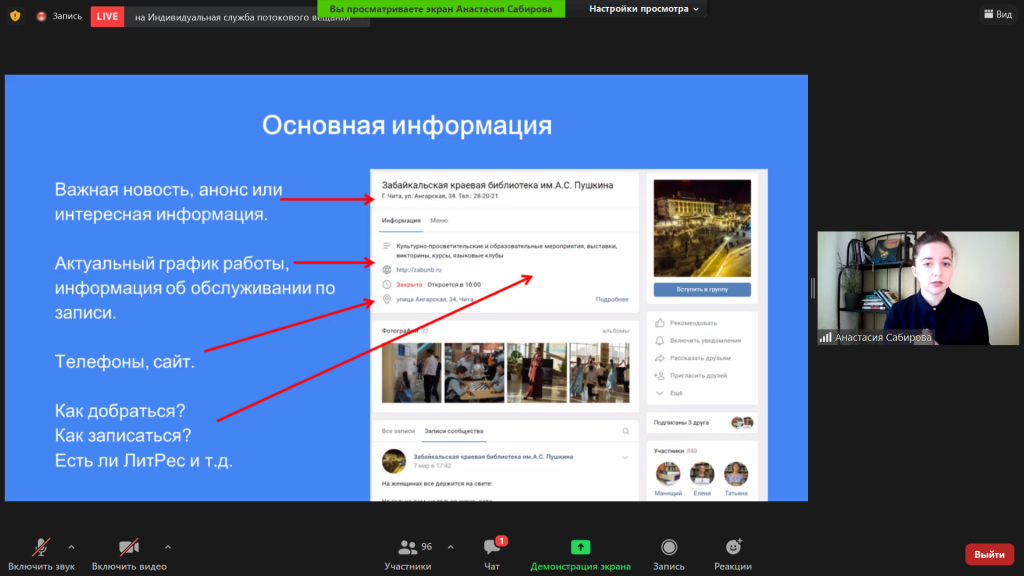Click the Вступить в группу button
This screenshot has width=1024, height=576.
[x=702, y=290]
